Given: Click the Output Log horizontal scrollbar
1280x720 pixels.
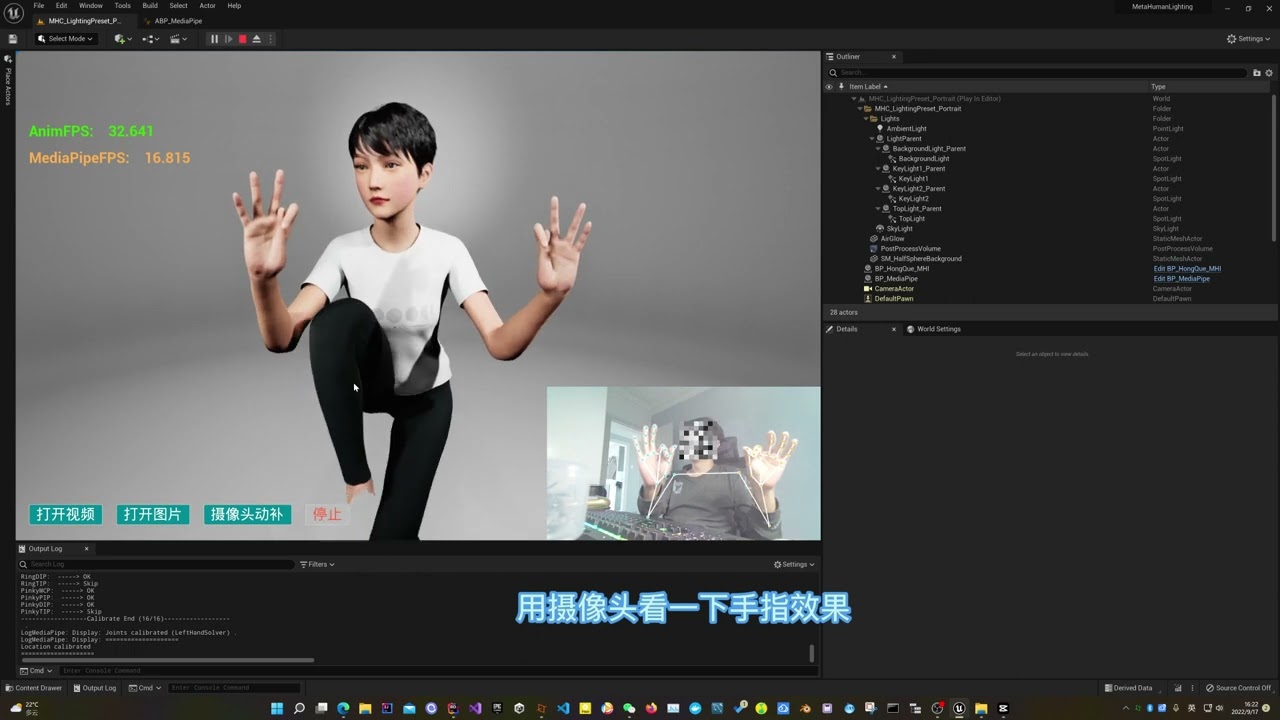Looking at the screenshot, I should 167,660.
